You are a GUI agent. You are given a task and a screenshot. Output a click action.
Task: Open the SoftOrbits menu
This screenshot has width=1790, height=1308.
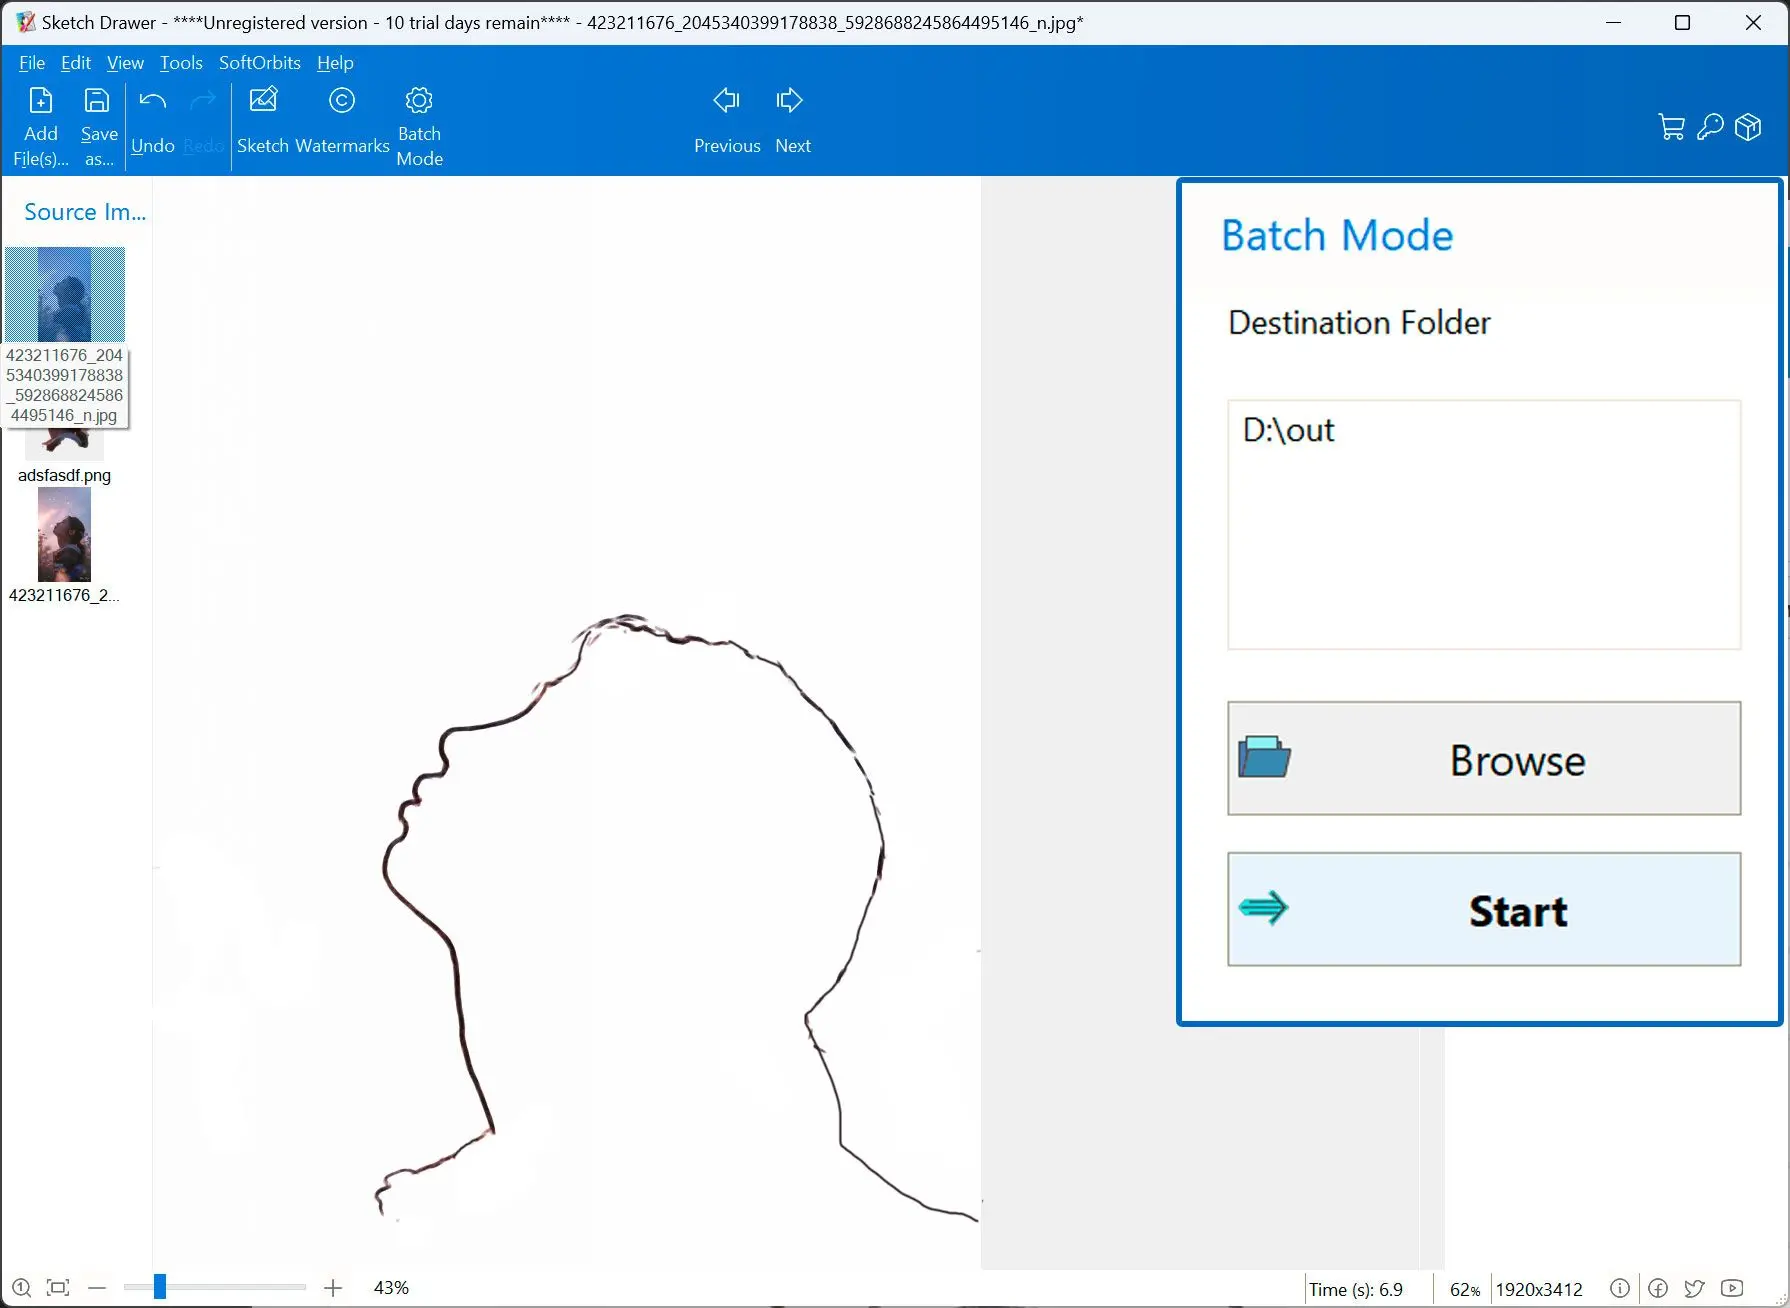coord(260,63)
